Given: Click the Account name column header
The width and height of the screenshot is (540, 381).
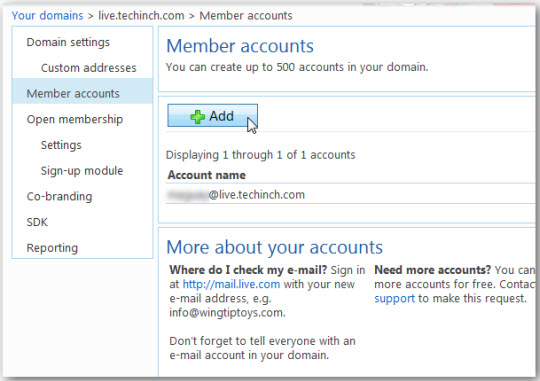Looking at the screenshot, I should [206, 175].
